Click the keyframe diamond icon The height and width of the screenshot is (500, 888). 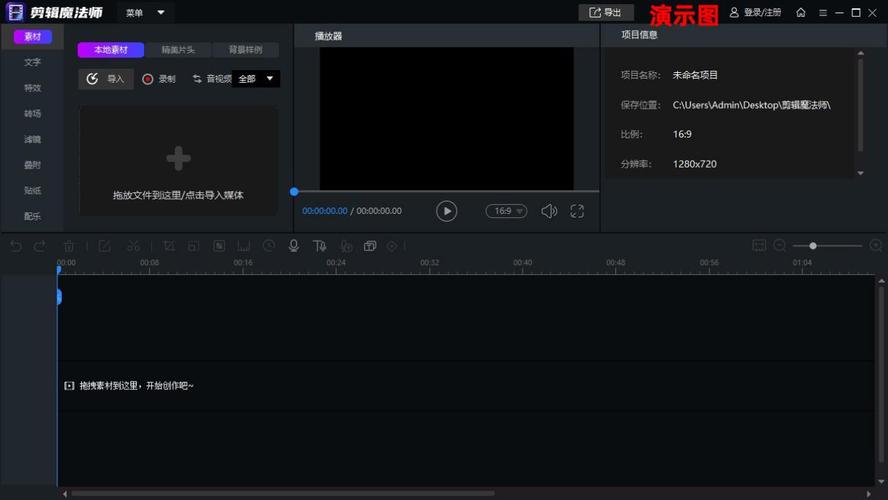click(392, 246)
